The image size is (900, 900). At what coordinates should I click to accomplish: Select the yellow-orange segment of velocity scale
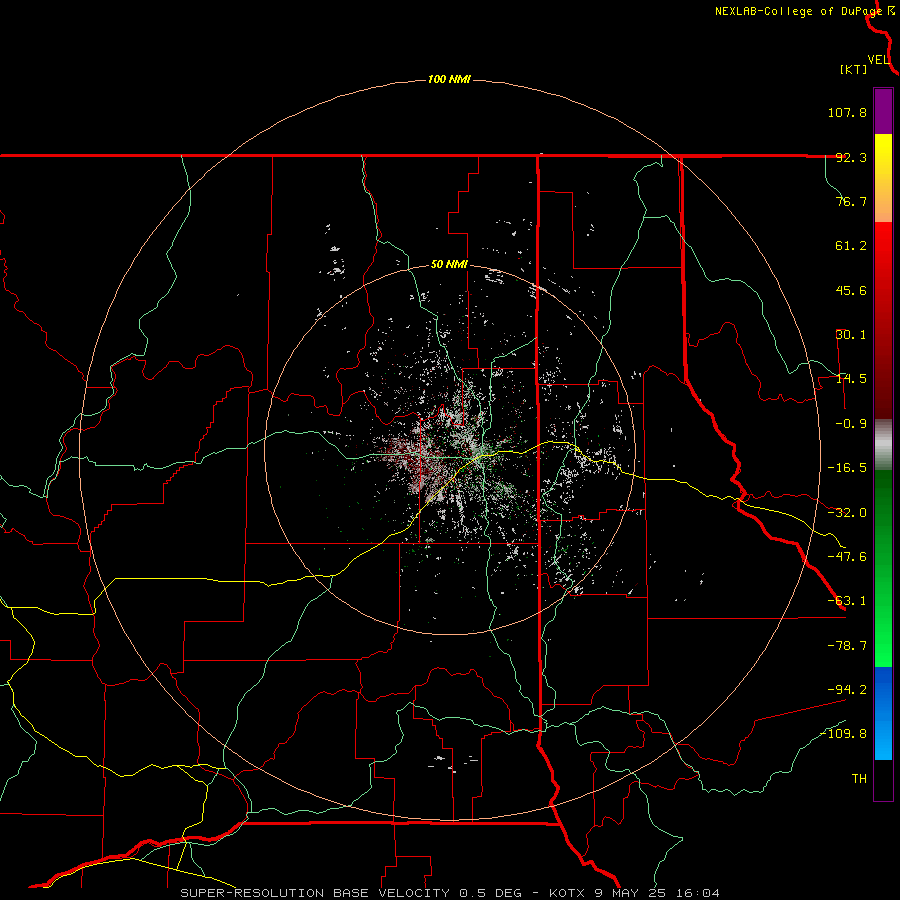(x=883, y=178)
